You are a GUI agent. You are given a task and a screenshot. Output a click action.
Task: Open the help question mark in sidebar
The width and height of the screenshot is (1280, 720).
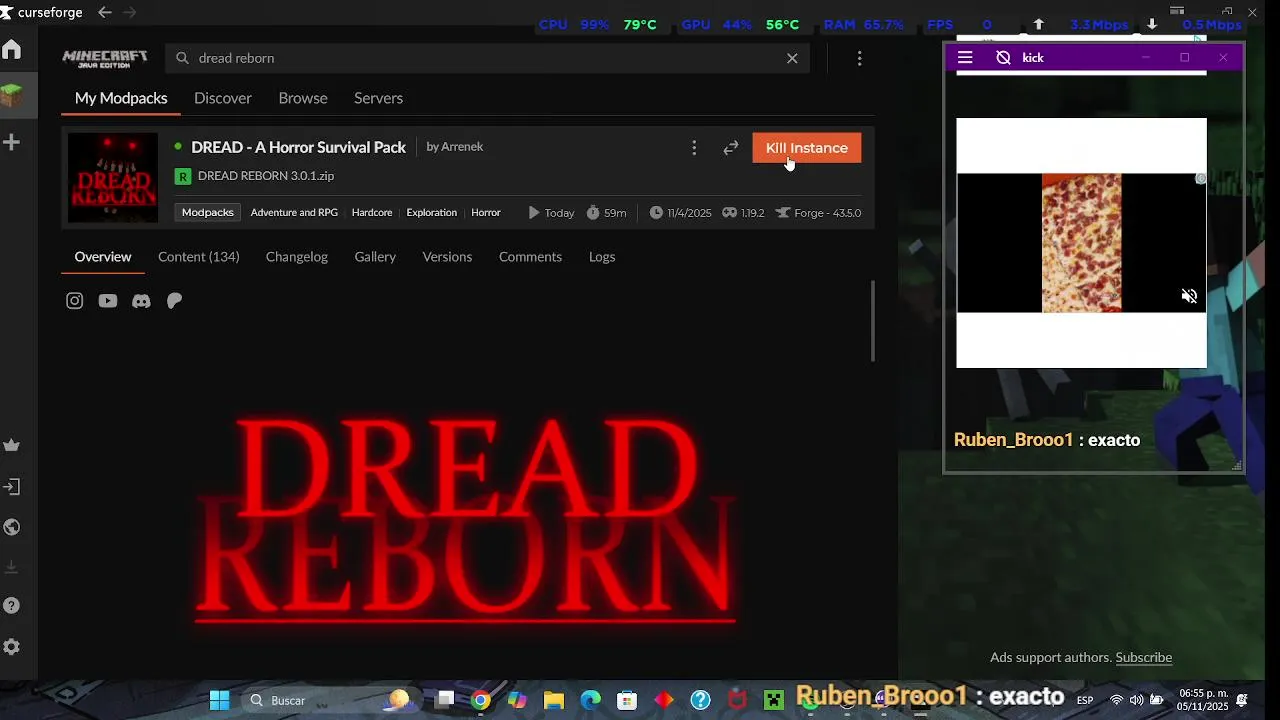point(12,606)
